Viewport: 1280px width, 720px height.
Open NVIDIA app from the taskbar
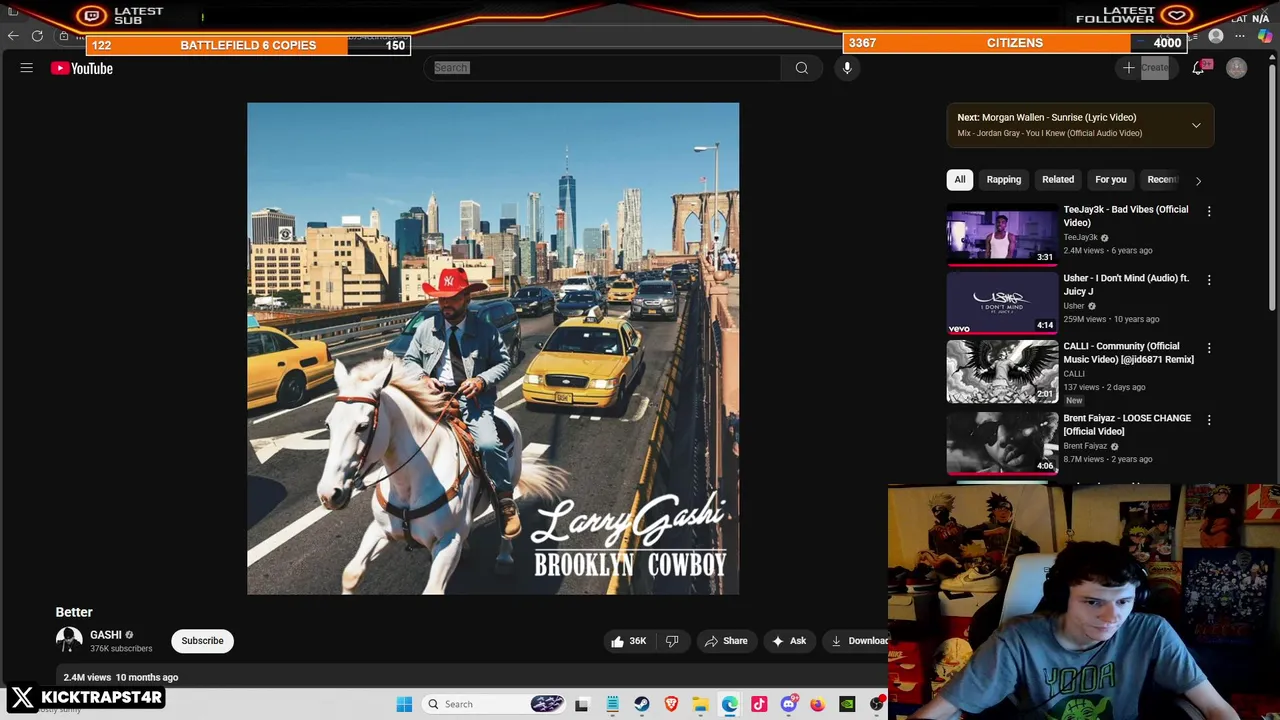point(847,704)
